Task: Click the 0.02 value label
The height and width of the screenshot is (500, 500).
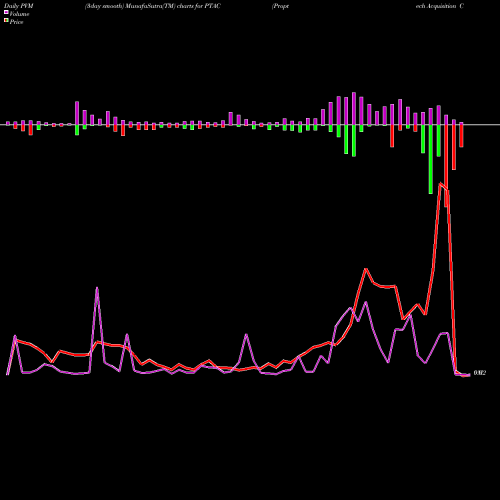Action: 480,373
